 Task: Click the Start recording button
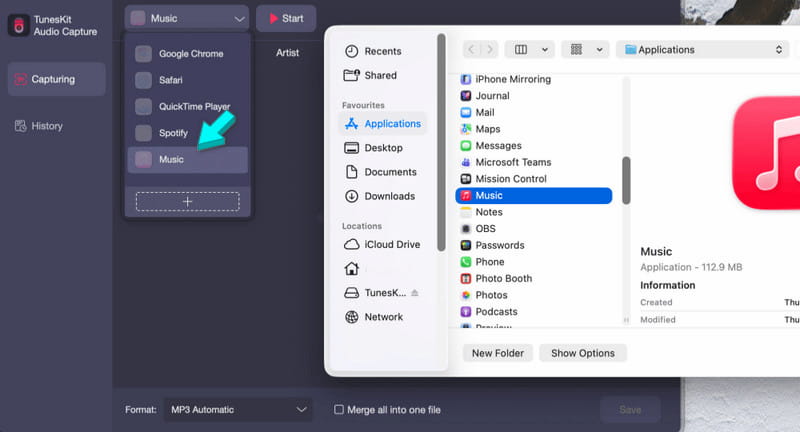[286, 18]
